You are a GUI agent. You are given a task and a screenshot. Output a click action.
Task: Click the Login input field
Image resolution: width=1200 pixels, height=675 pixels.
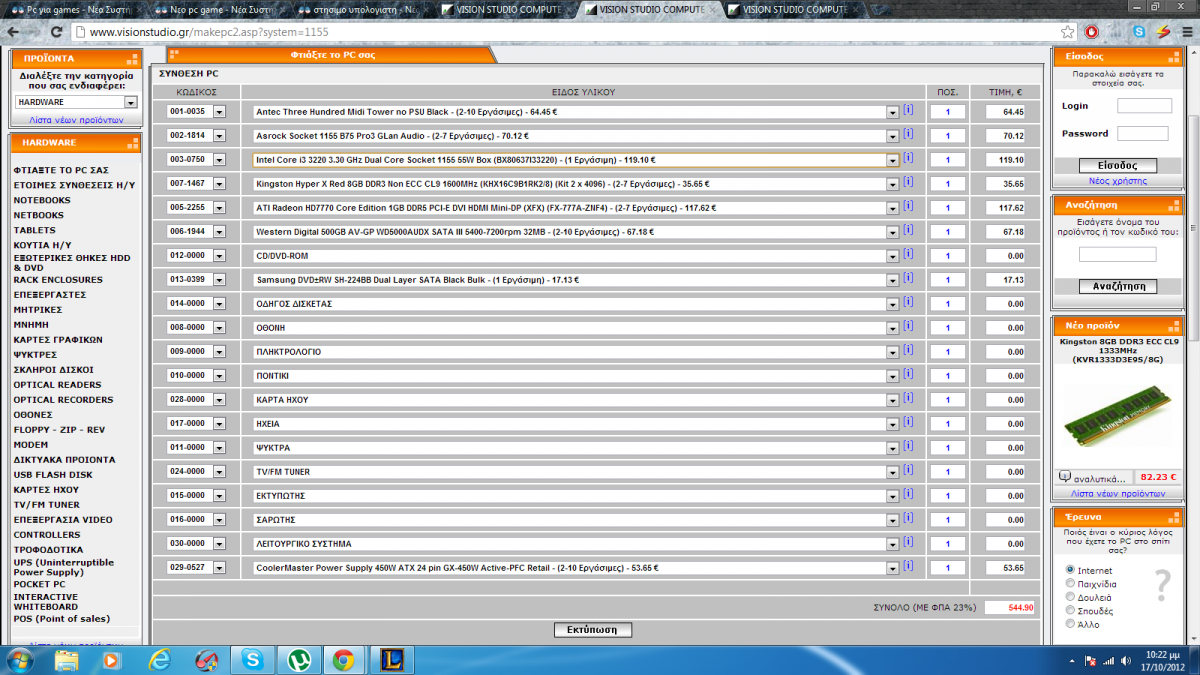[1144, 105]
